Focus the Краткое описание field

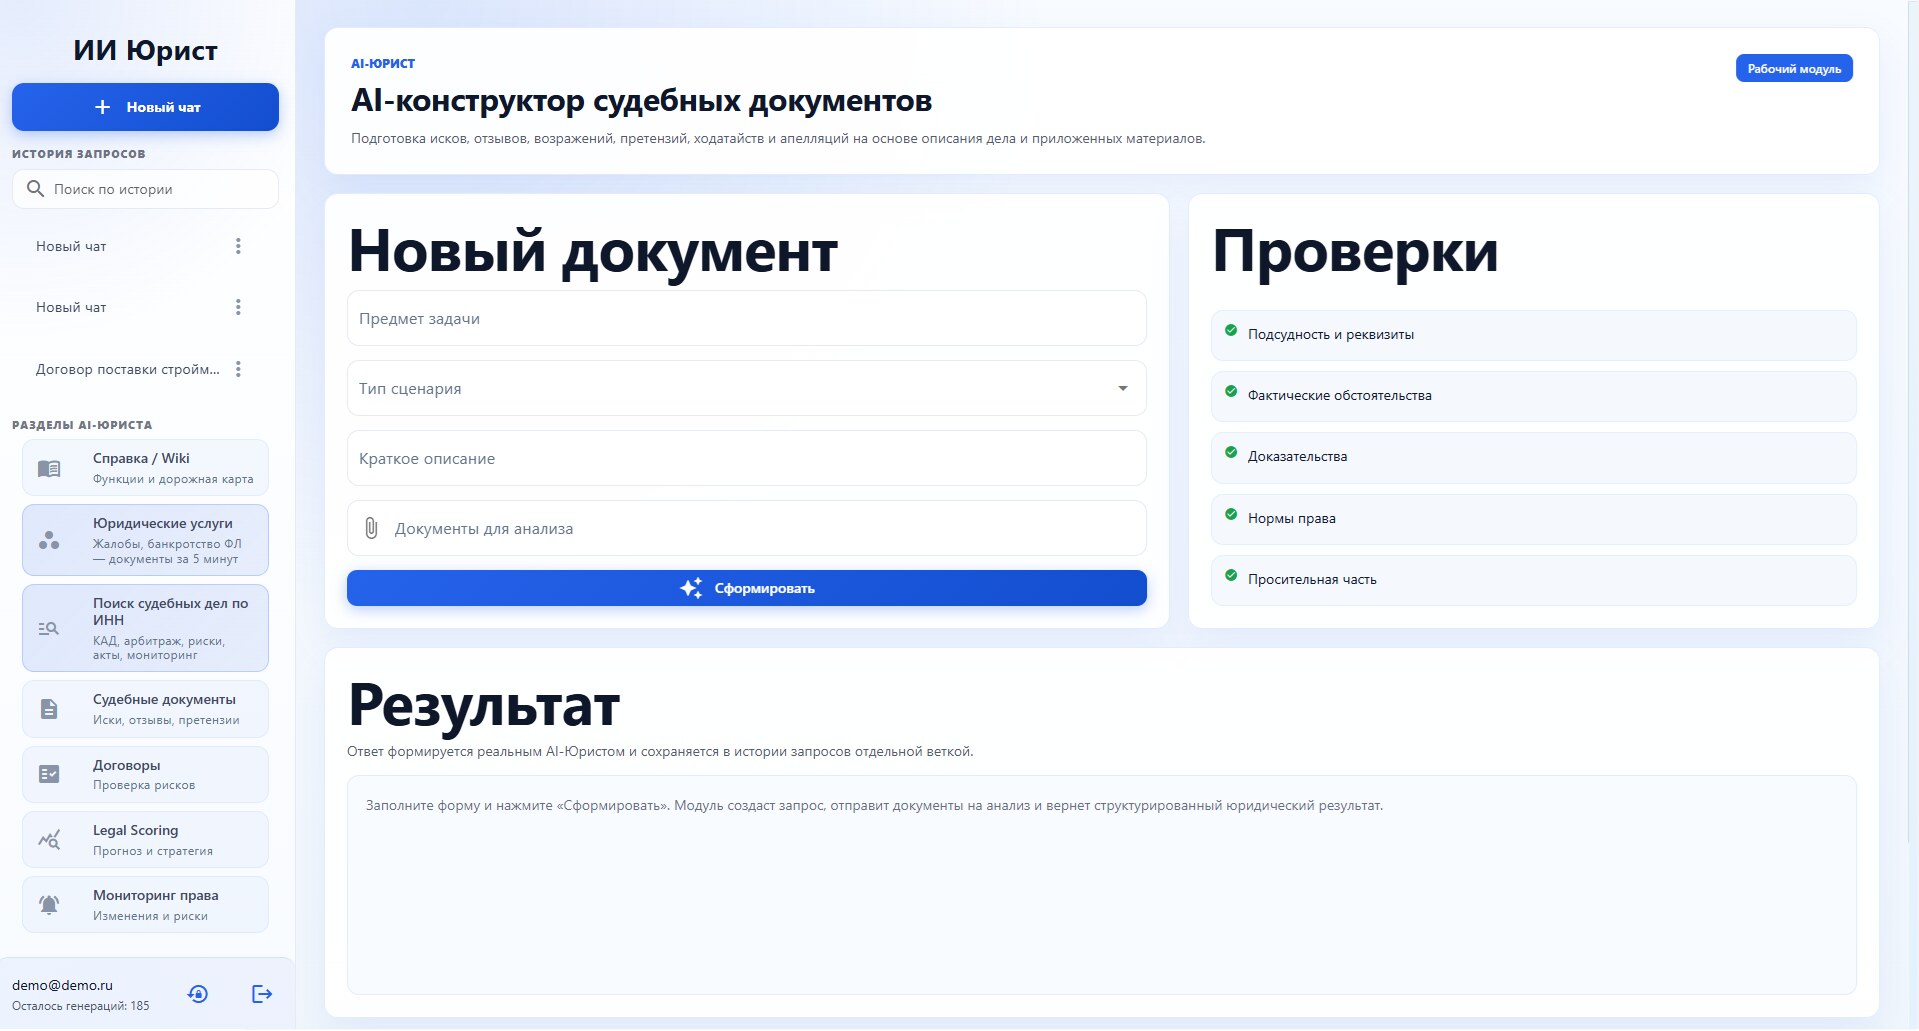[746, 458]
